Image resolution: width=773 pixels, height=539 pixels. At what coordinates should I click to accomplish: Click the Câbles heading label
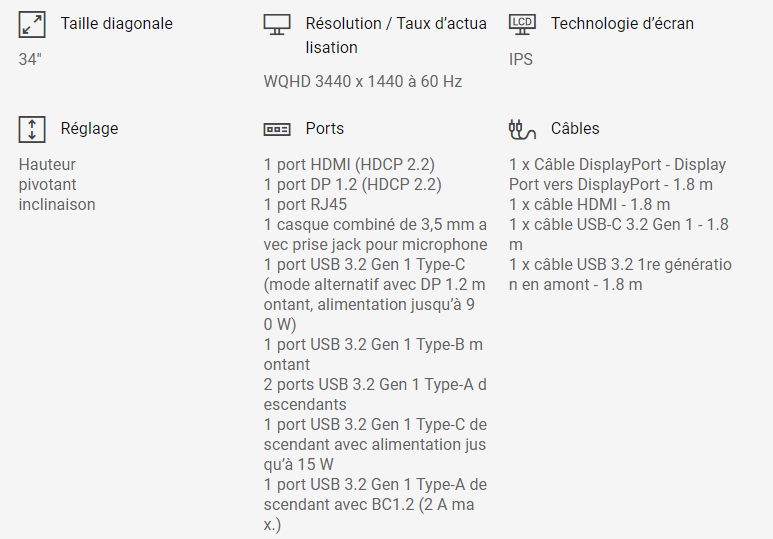pos(575,128)
